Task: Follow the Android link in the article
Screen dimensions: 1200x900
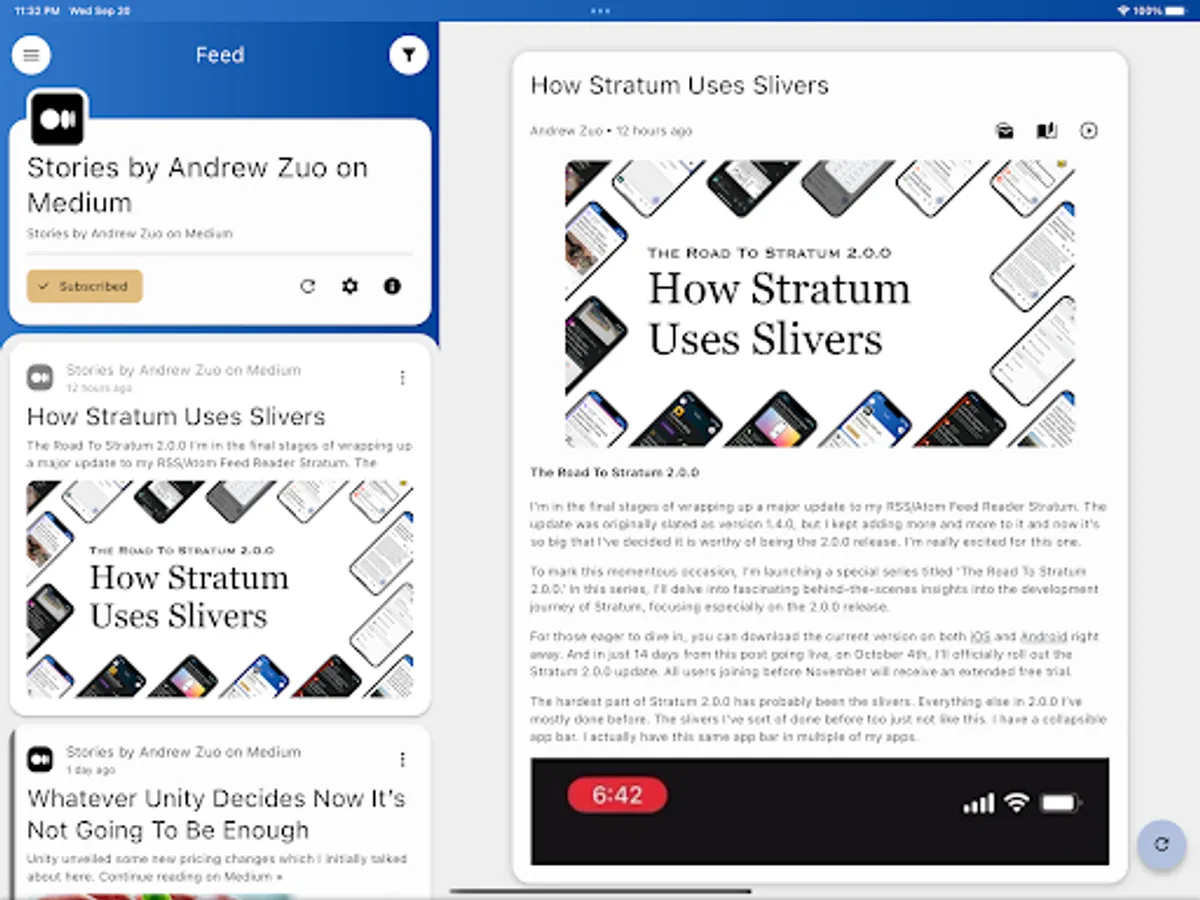Action: [x=1043, y=636]
